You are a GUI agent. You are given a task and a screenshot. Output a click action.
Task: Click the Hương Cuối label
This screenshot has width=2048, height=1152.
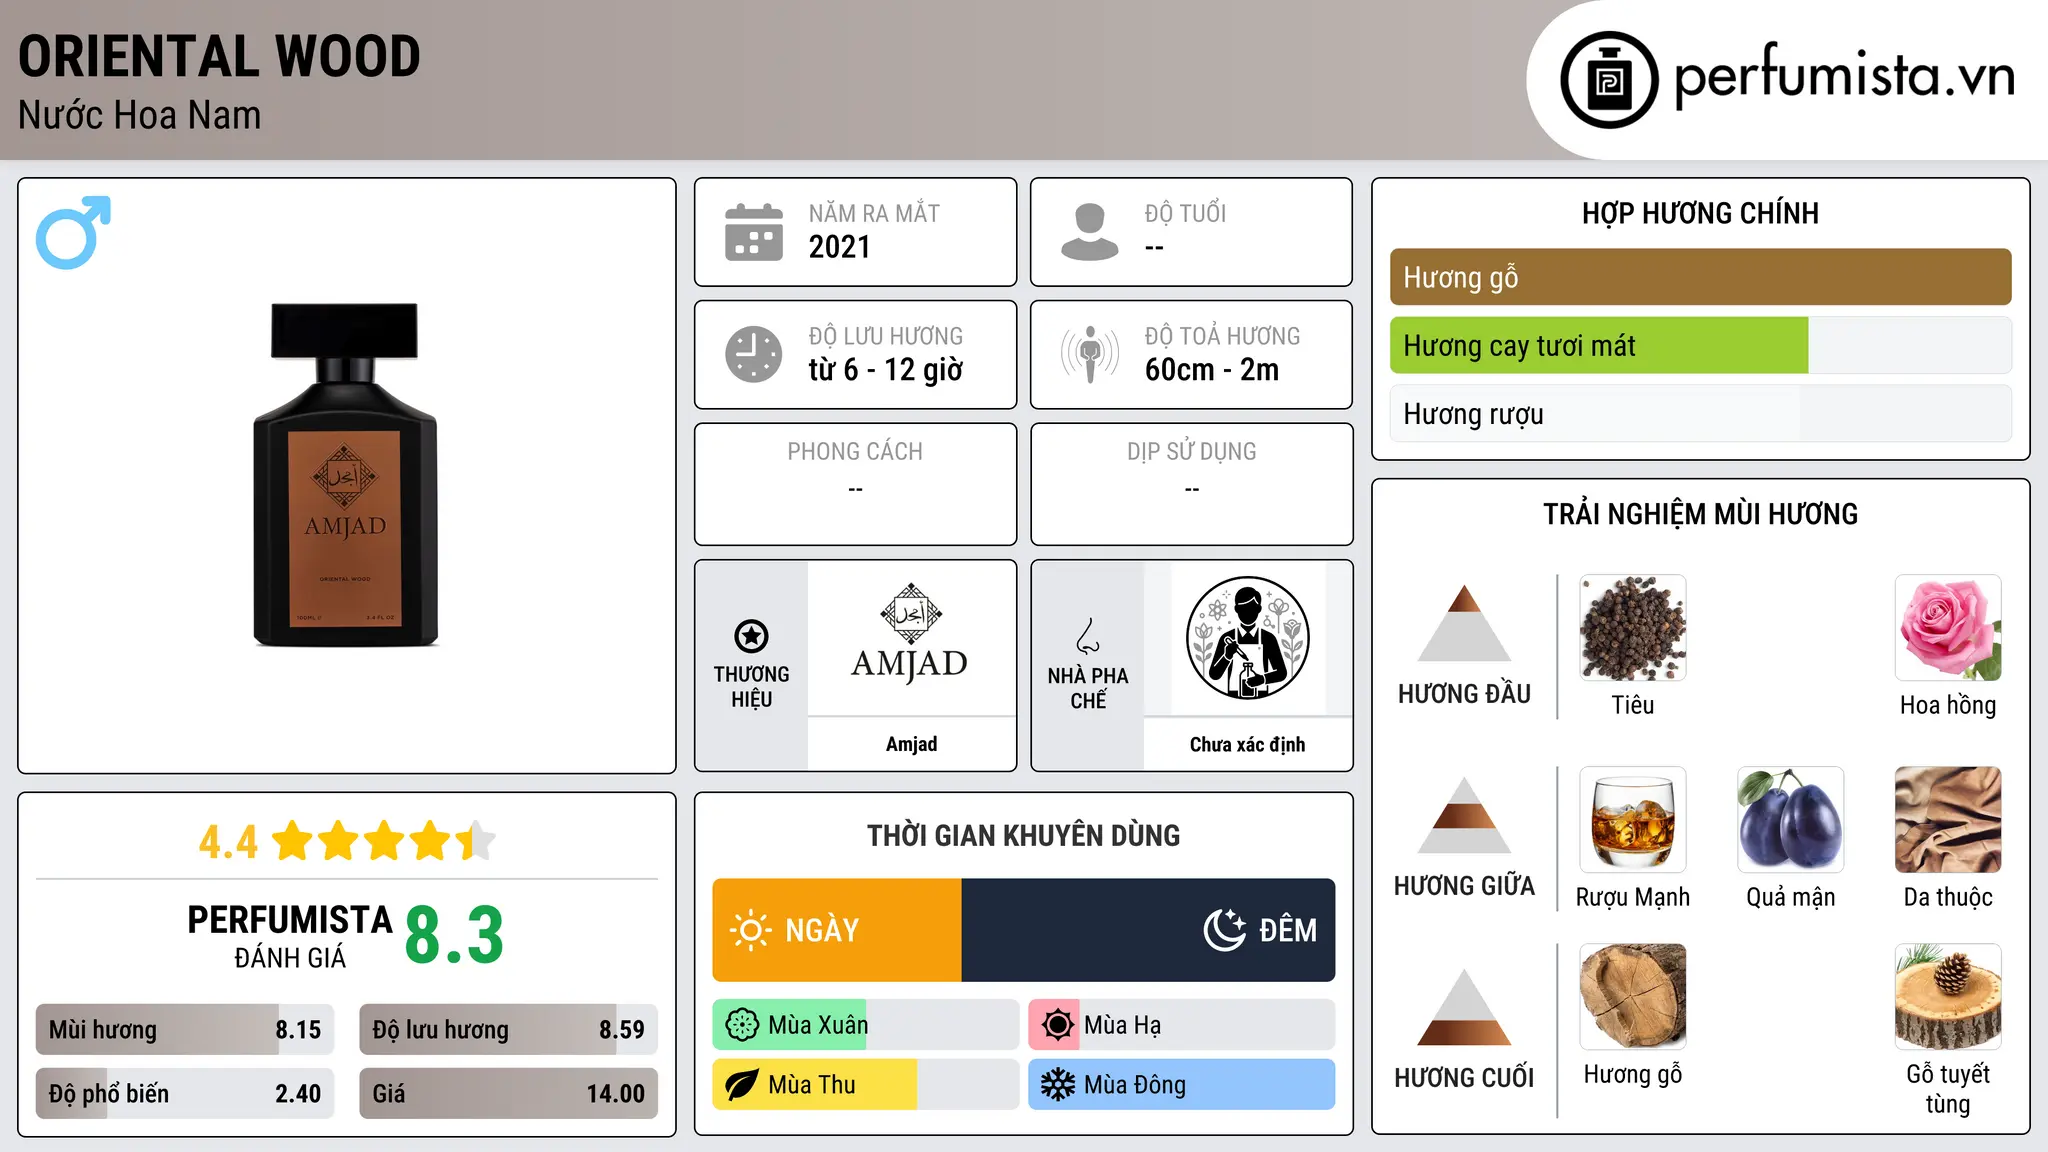[1464, 1078]
